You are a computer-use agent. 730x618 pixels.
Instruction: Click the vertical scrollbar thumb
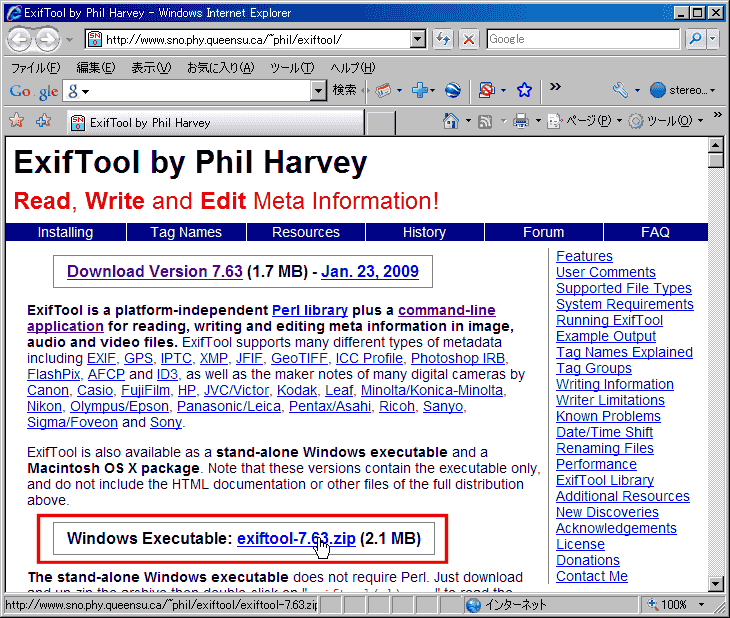pyautogui.click(x=715, y=161)
